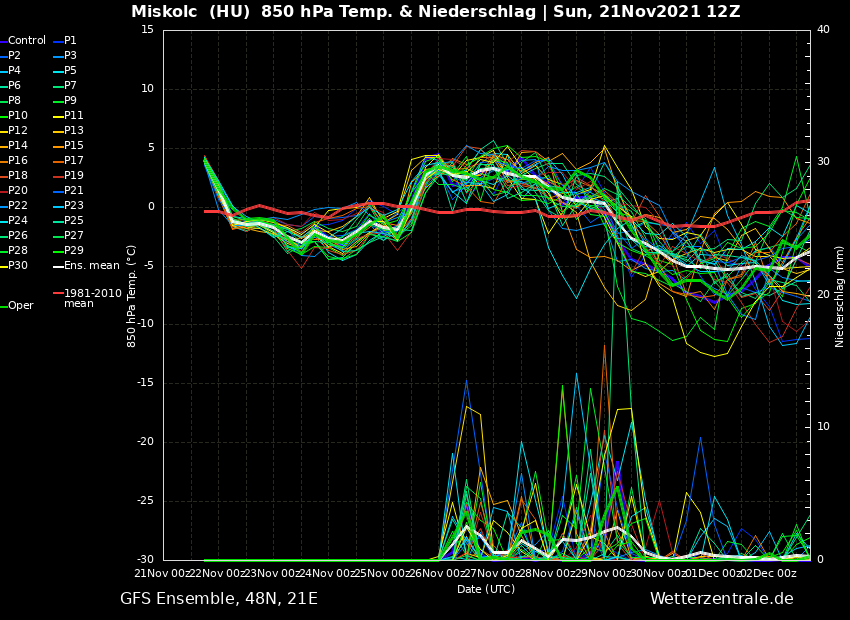Image resolution: width=850 pixels, height=620 pixels.
Task: Click the Wetterzentrale.de link text
Action: 721,599
